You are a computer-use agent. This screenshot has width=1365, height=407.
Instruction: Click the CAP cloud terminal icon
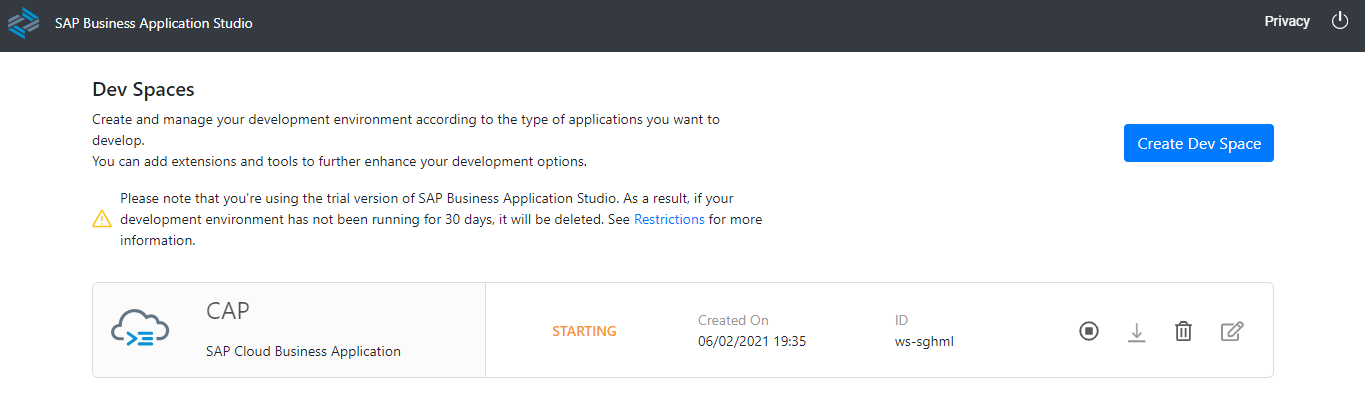point(140,329)
